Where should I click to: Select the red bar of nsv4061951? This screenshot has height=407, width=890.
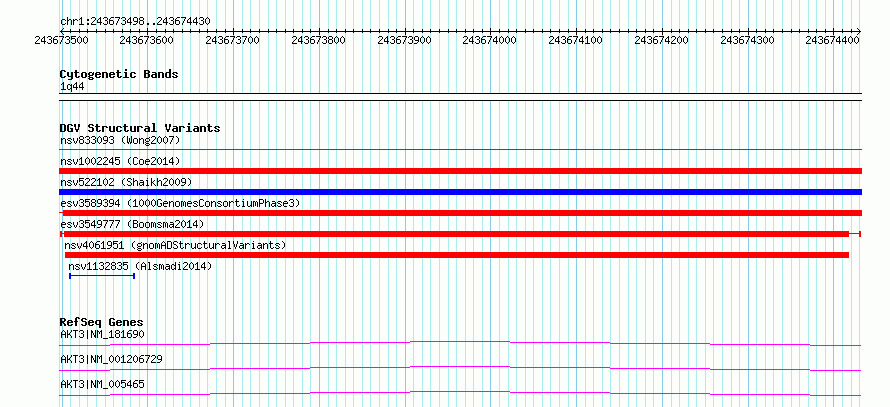coord(457,255)
